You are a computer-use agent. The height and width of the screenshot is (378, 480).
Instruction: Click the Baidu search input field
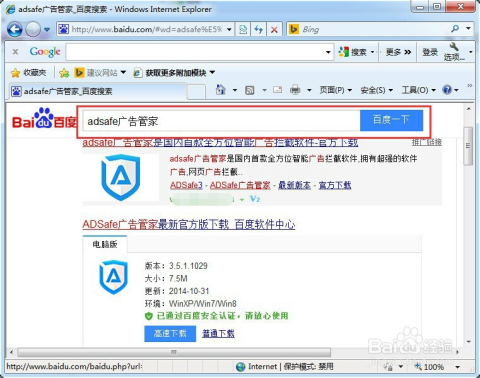tap(221, 121)
